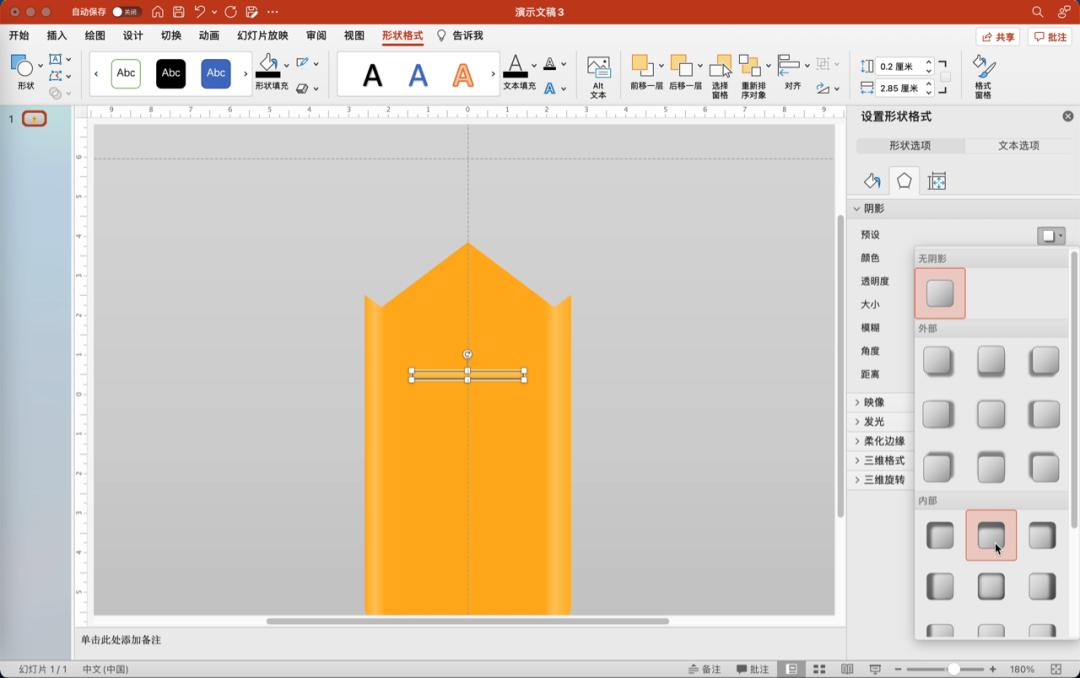The image size is (1080, 678).
Task: Open the Animations (动画) ribbon tab
Action: pos(209,35)
